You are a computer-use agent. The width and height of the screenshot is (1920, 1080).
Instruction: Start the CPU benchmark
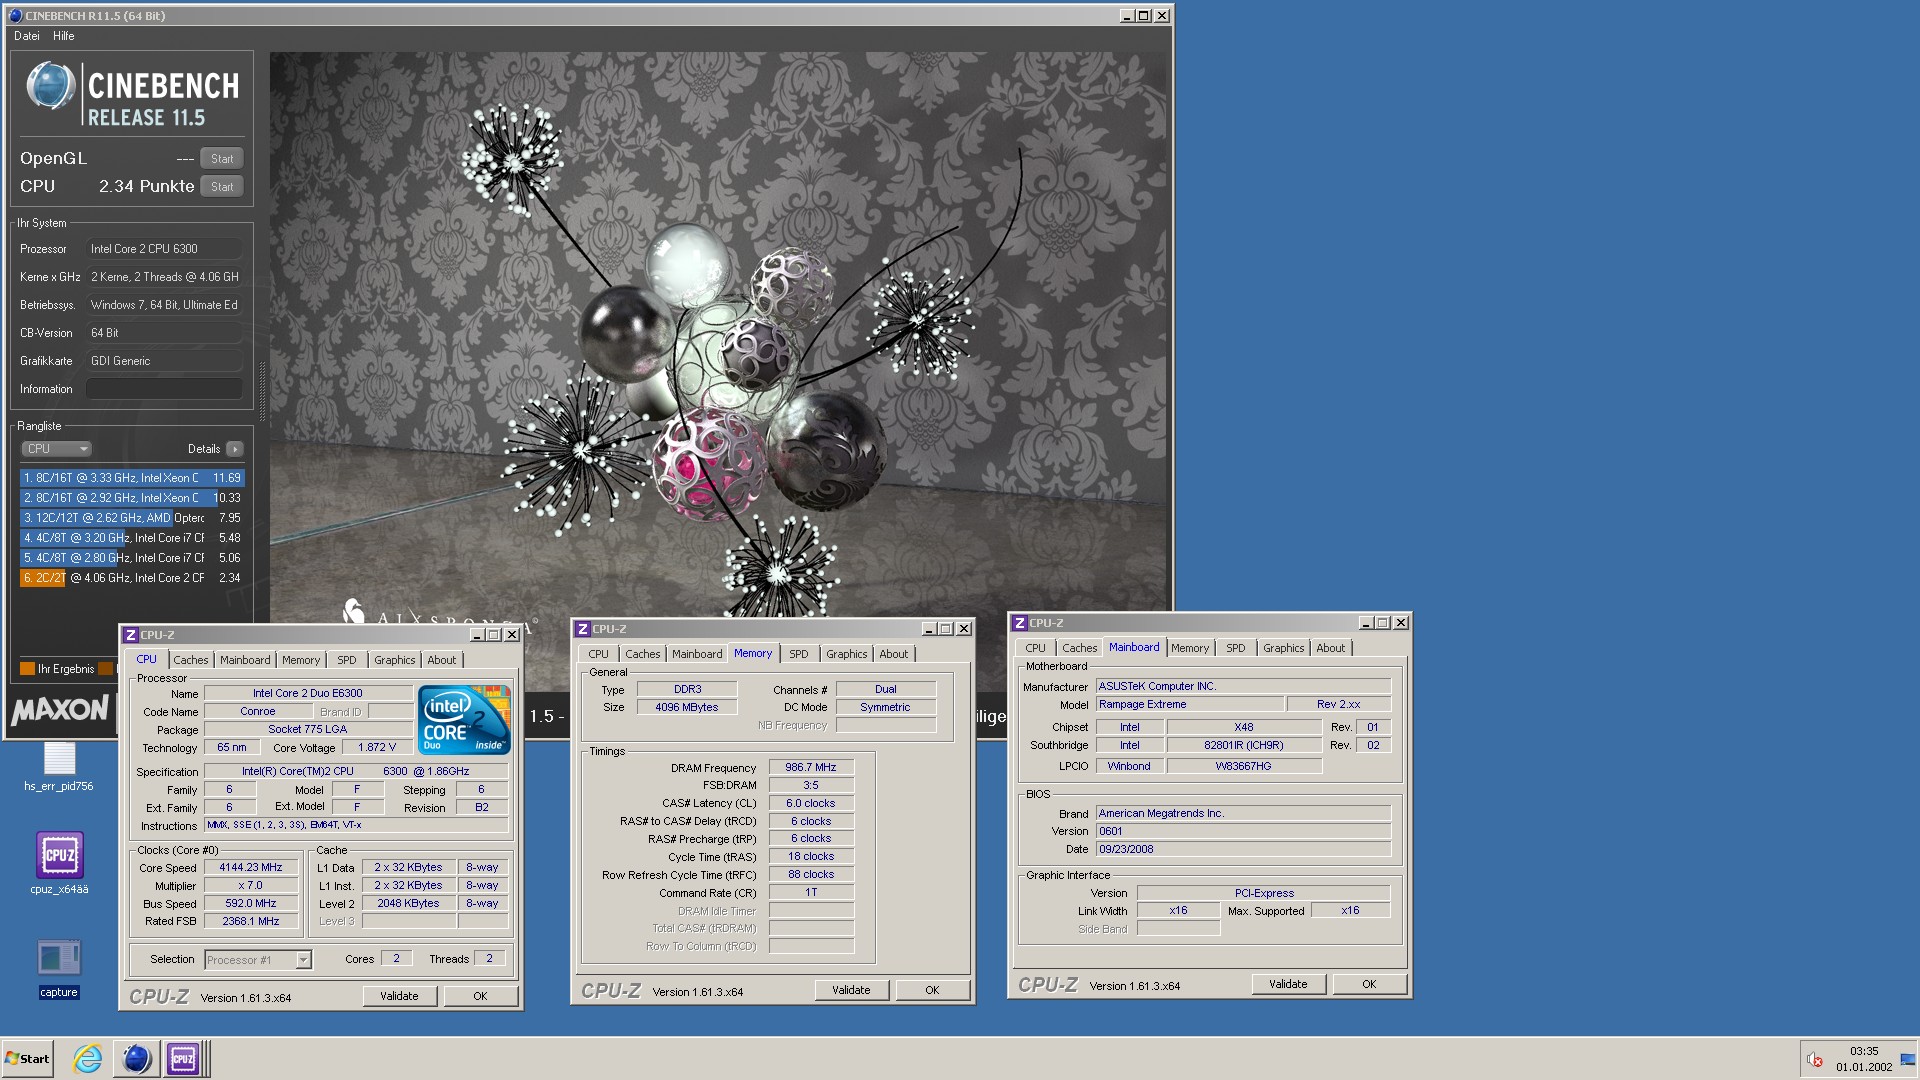click(222, 186)
